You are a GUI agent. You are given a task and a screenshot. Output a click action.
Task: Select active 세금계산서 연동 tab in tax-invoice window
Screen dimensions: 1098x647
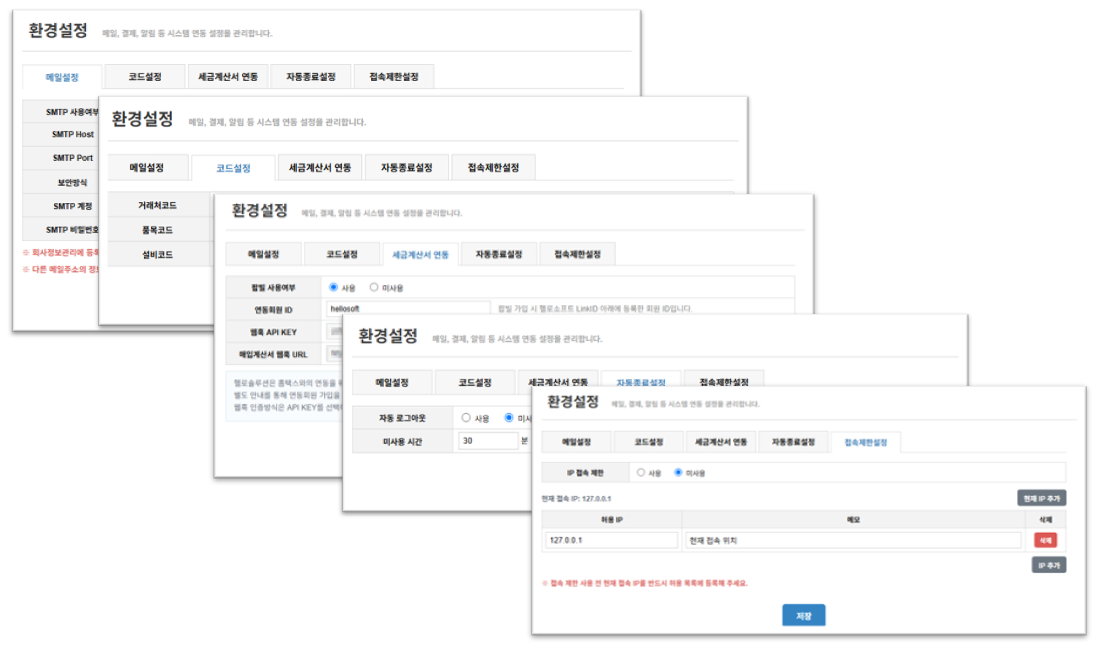(420, 254)
